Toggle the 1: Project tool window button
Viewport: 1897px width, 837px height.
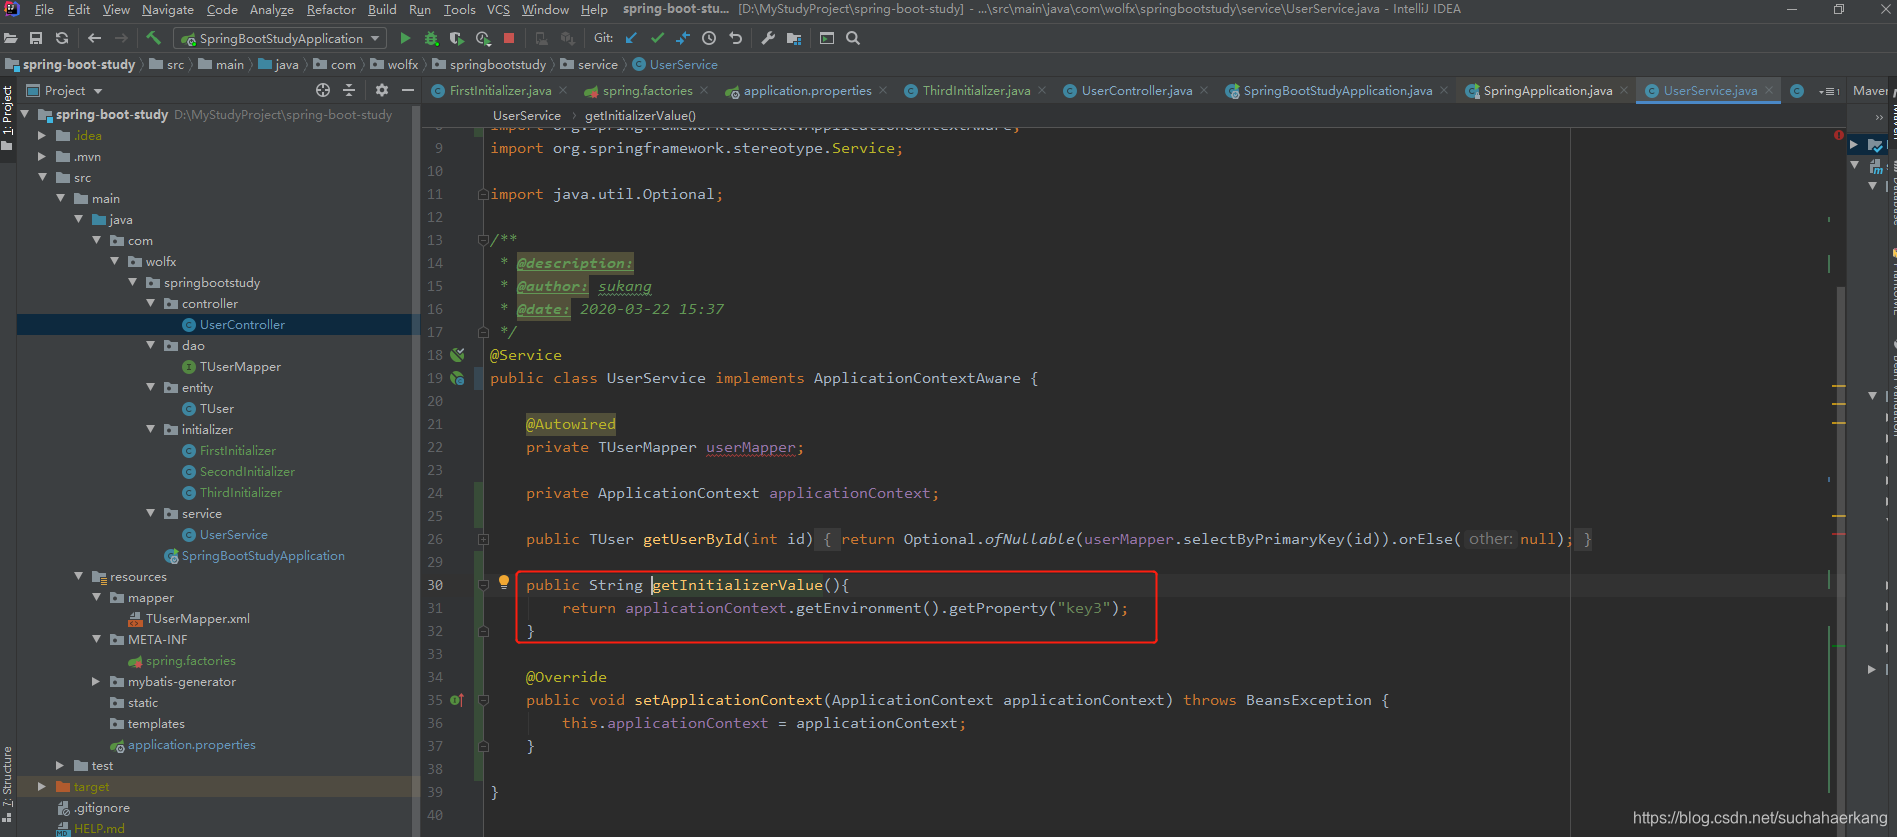click(8, 119)
